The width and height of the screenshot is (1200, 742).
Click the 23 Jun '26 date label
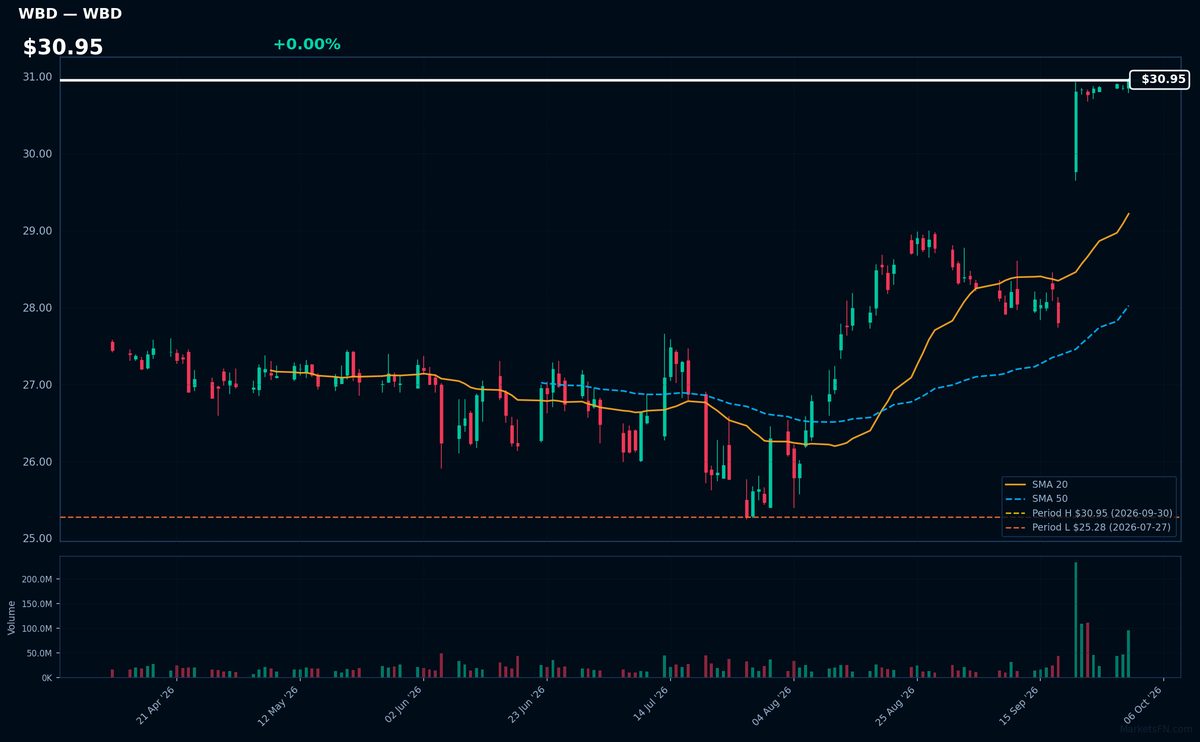pos(528,704)
